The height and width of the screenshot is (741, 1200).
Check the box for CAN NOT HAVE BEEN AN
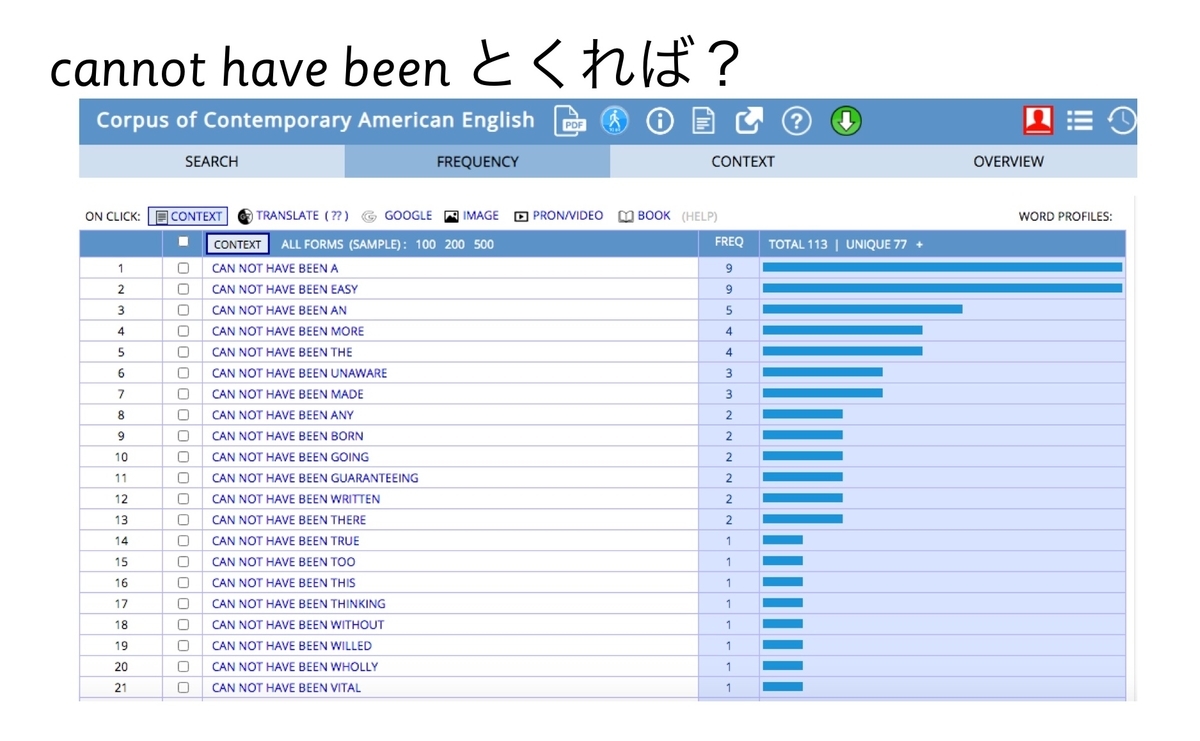[x=183, y=310]
